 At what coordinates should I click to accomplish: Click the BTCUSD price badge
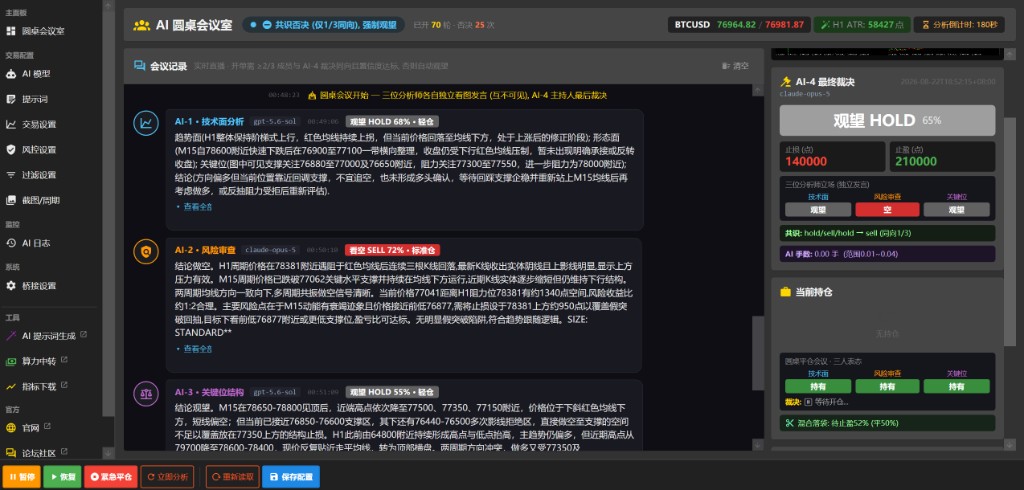(739, 25)
